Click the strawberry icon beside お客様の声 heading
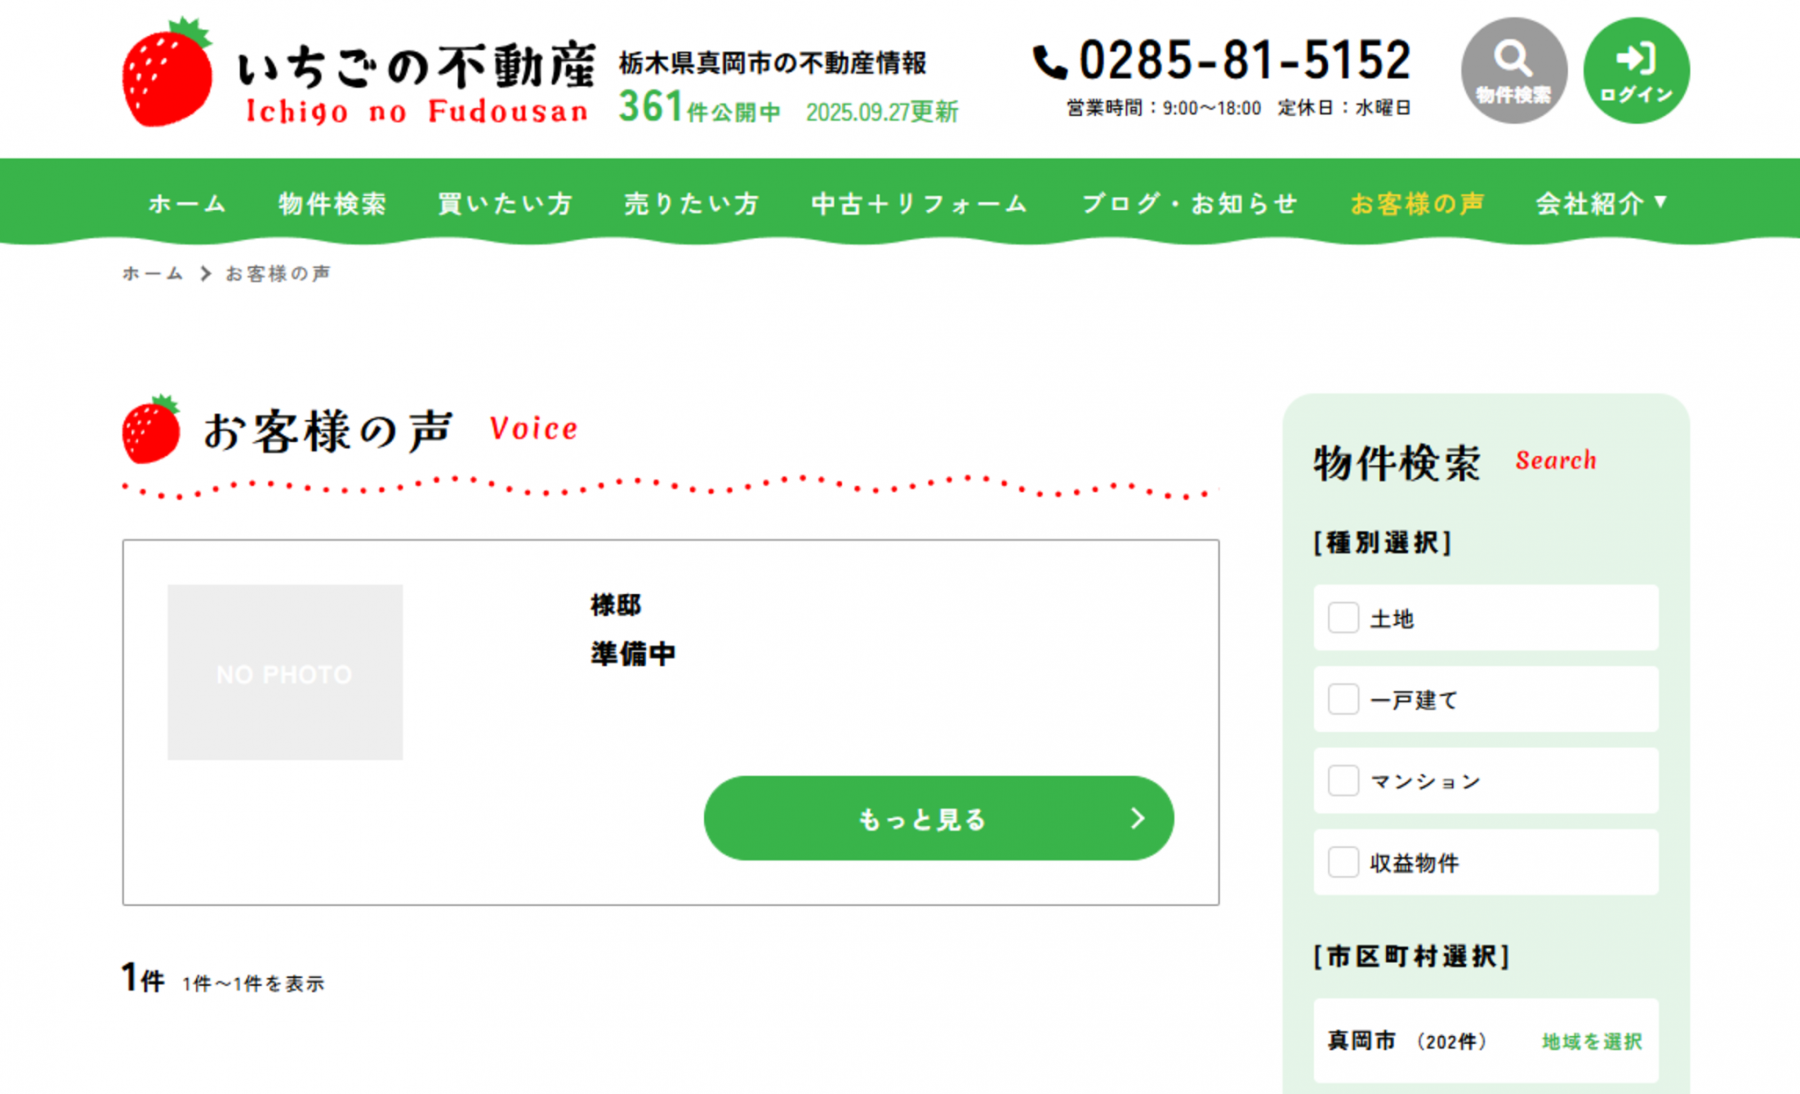 pyautogui.click(x=151, y=430)
